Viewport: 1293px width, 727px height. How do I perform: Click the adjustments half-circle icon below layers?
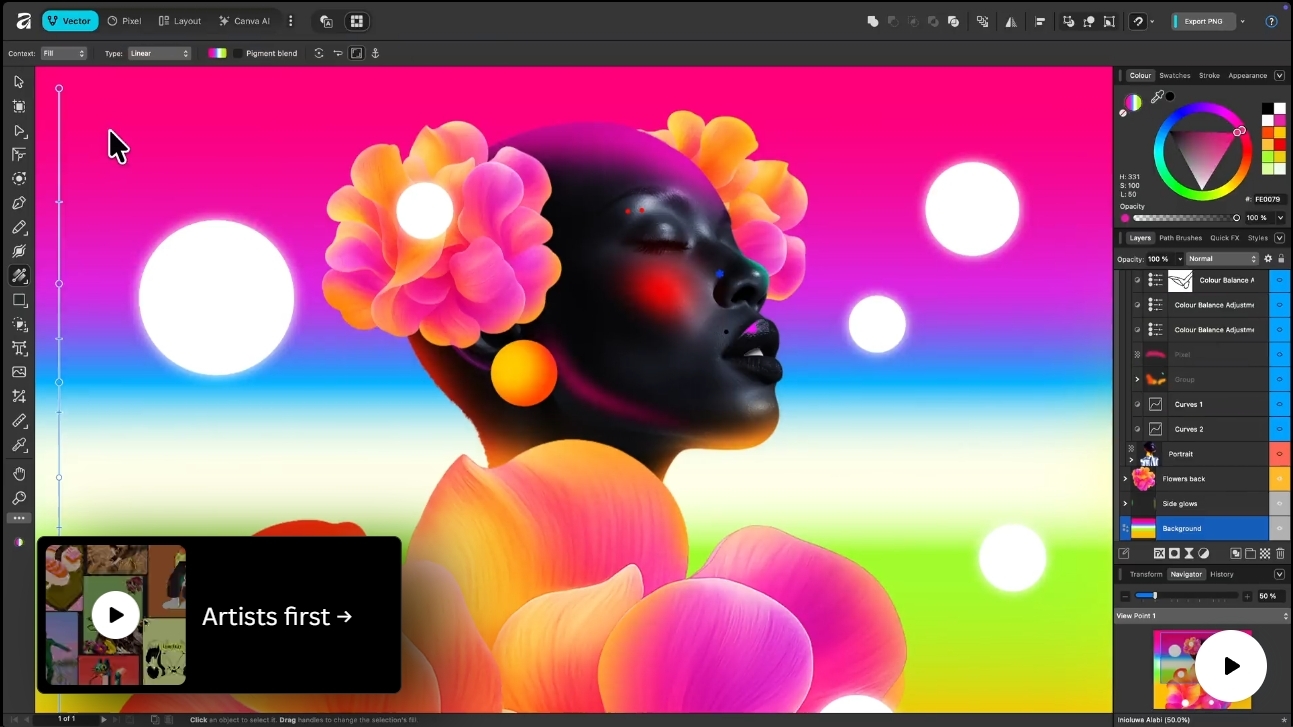coord(1204,553)
